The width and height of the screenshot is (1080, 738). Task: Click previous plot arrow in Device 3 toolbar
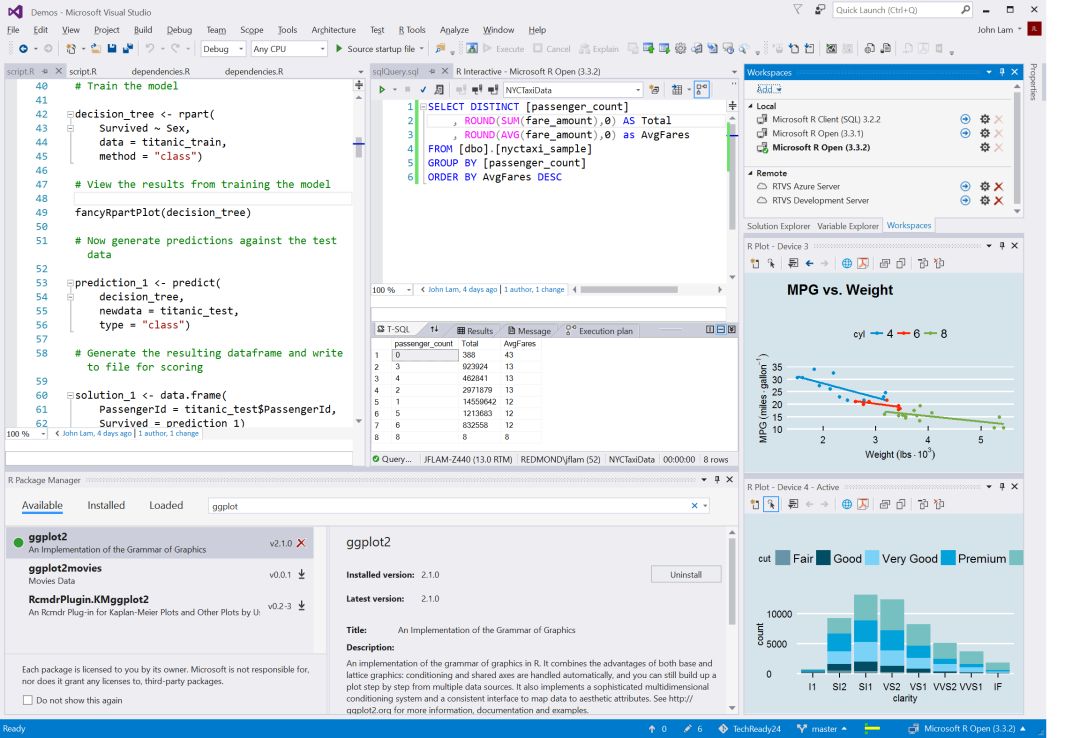coord(810,264)
